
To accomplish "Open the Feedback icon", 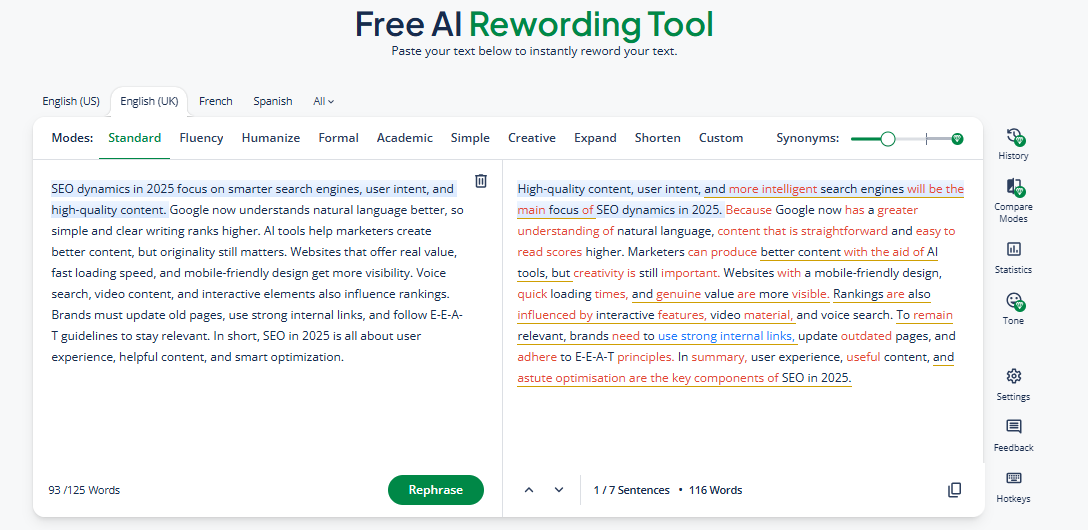I will [x=1014, y=427].
